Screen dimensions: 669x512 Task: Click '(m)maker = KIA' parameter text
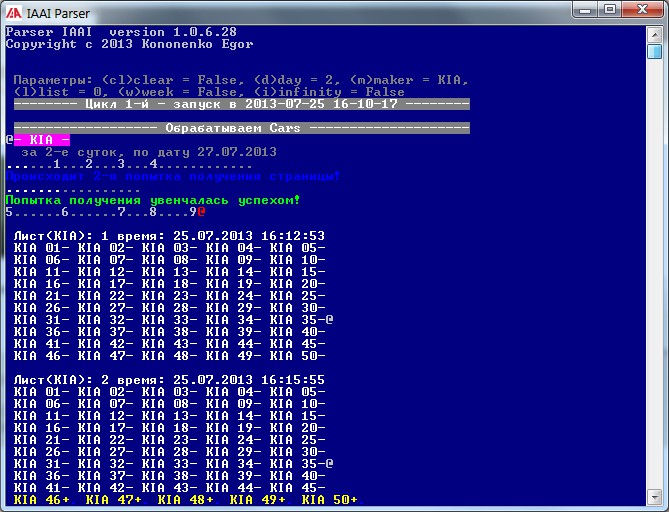(409, 80)
